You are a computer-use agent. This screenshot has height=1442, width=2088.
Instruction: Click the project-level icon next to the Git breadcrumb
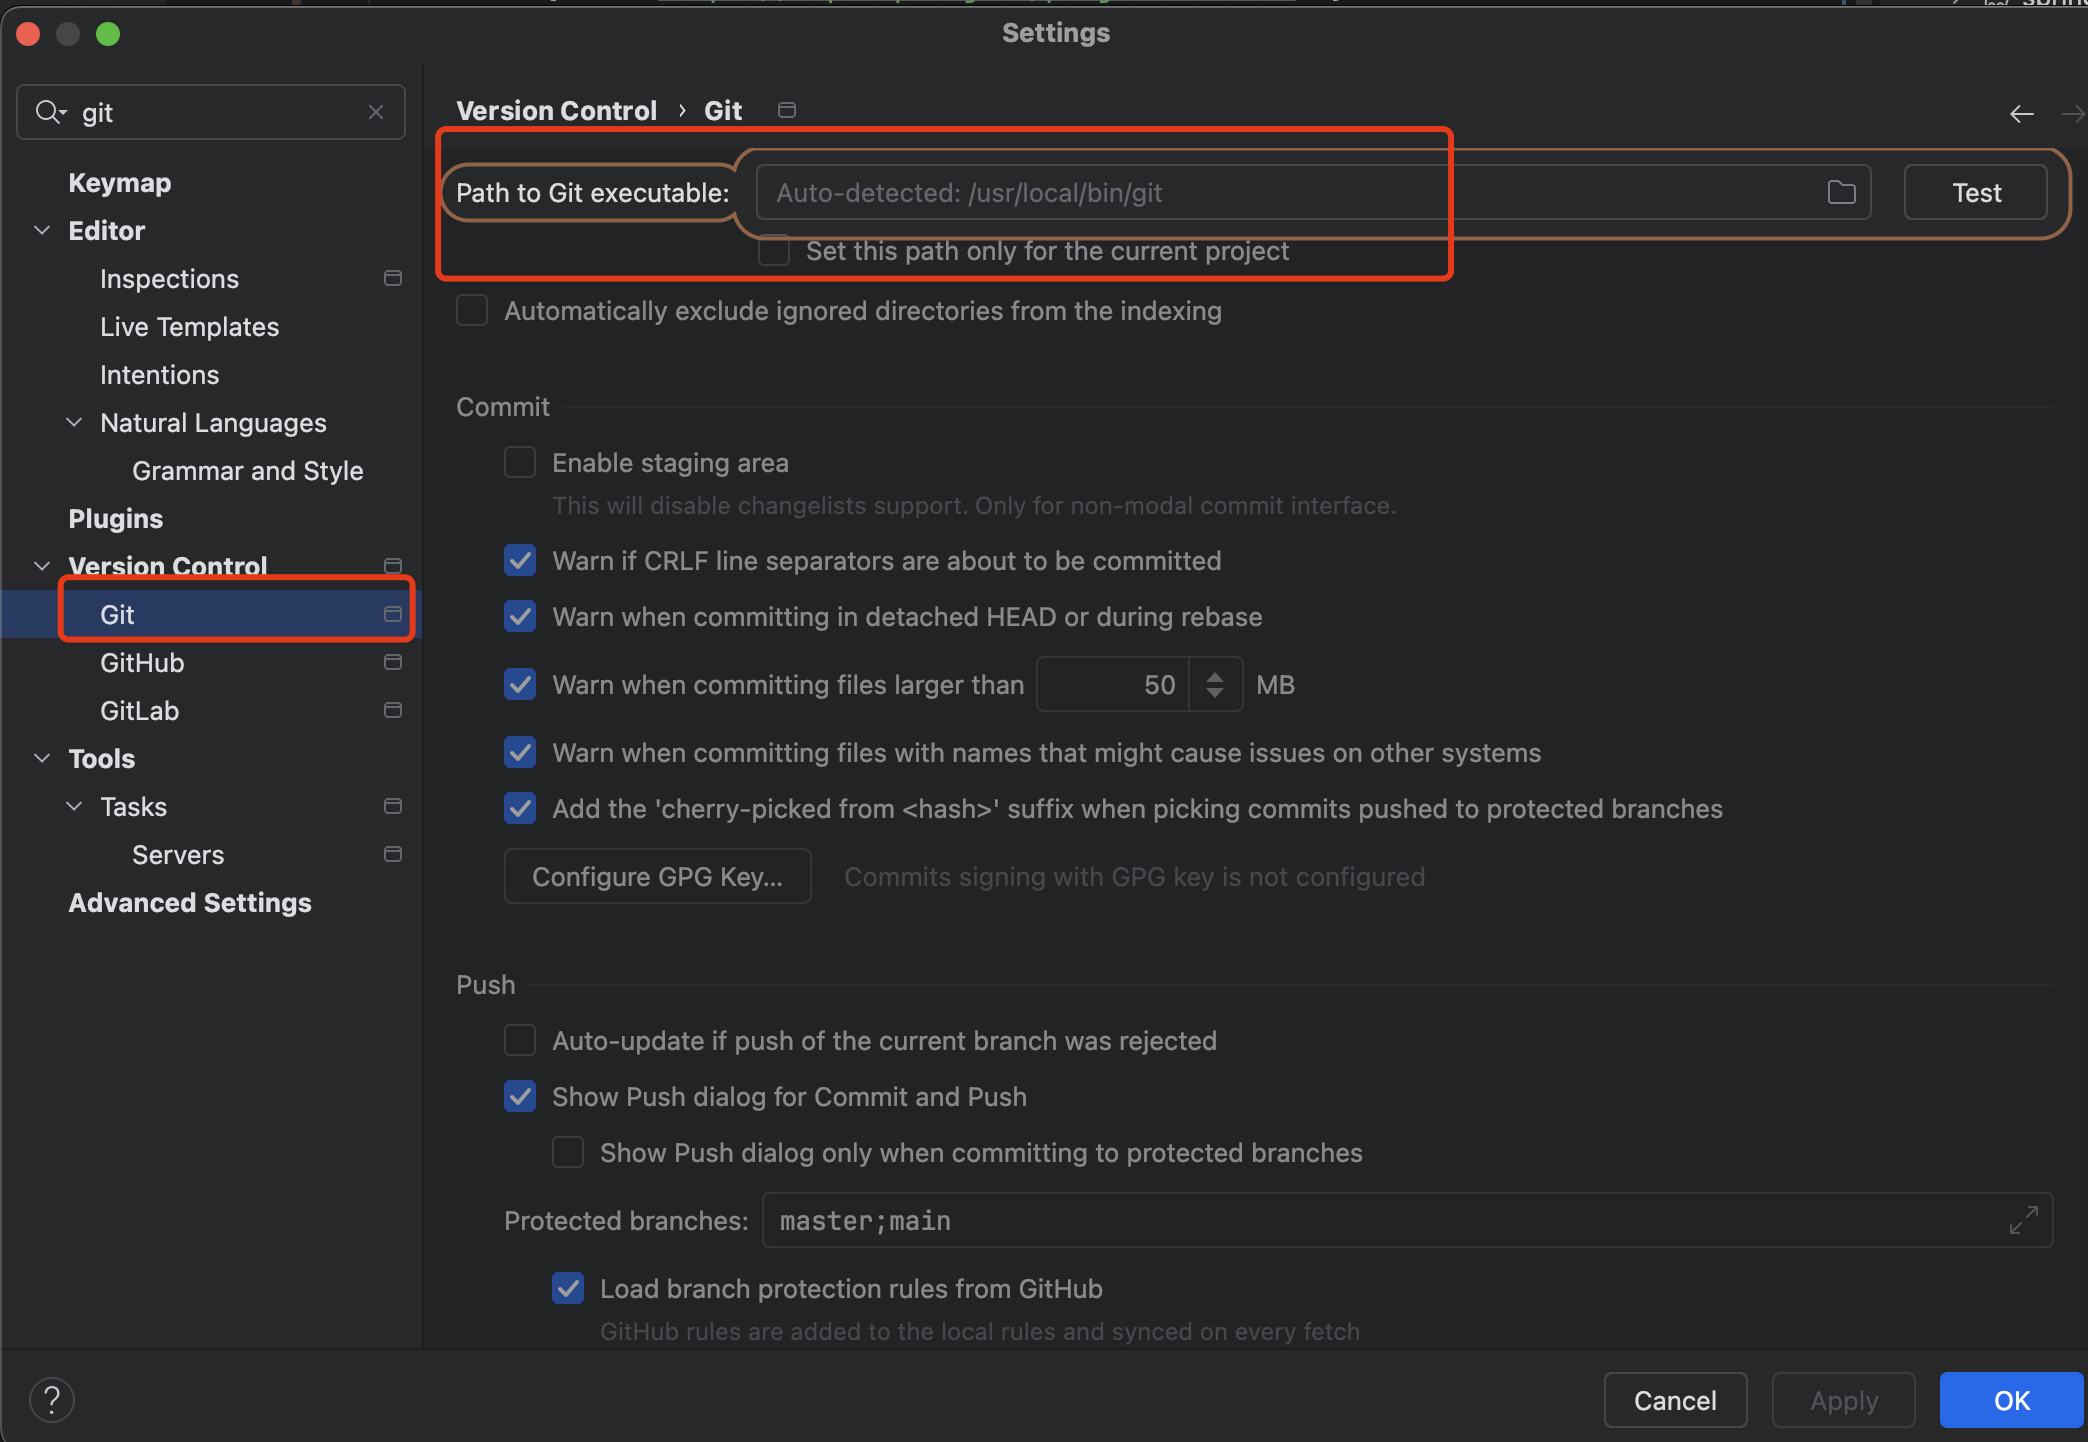click(x=787, y=110)
